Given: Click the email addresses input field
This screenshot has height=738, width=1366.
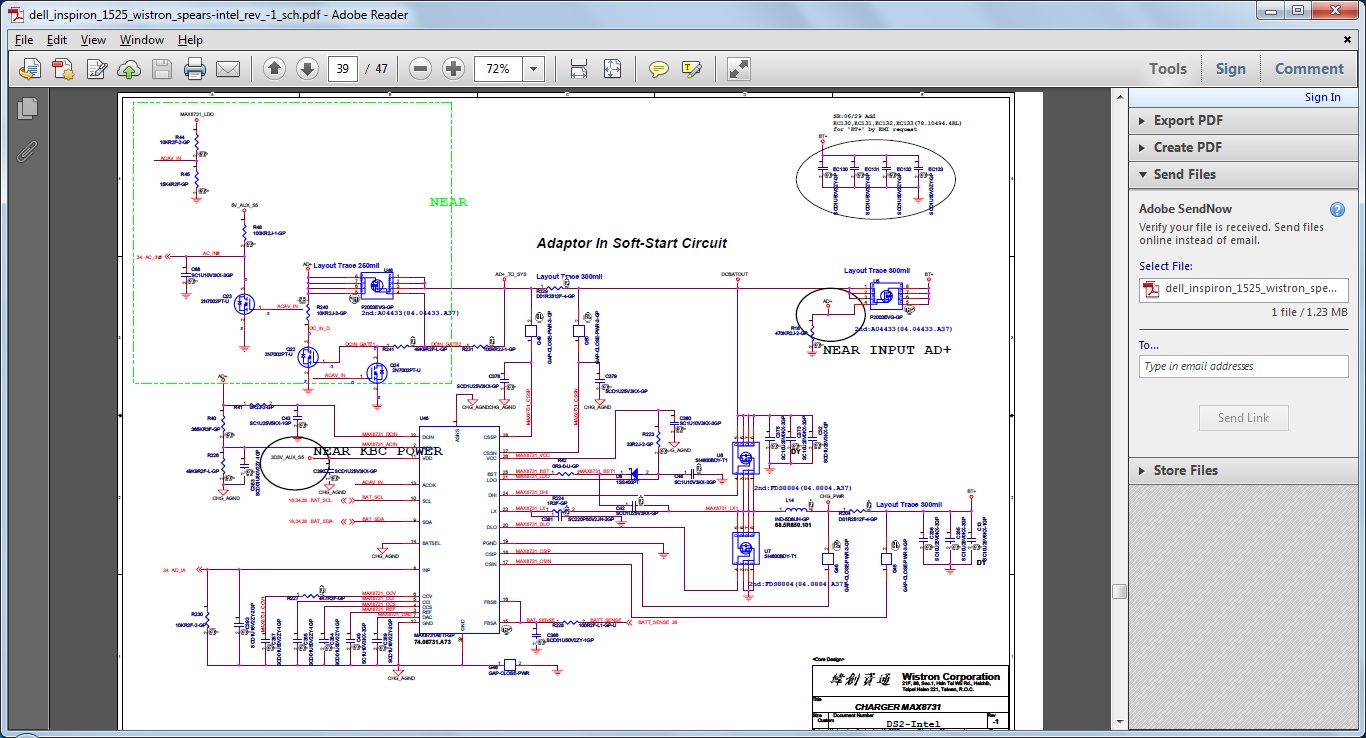Looking at the screenshot, I should point(1243,366).
